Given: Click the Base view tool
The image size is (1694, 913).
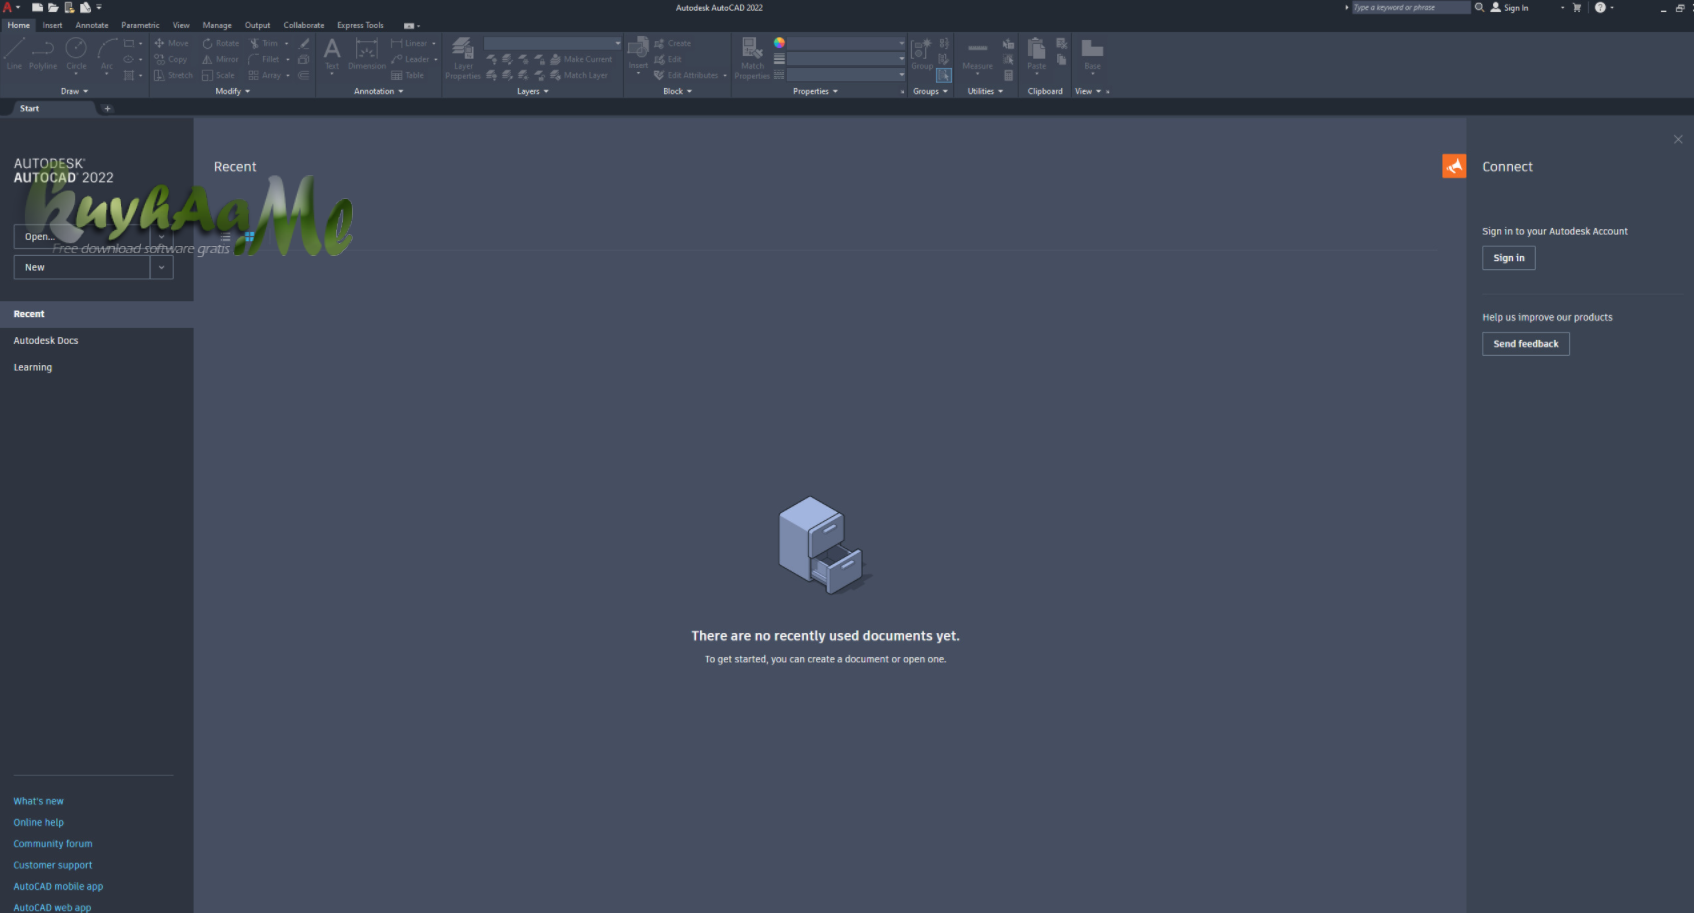Looking at the screenshot, I should [x=1092, y=54].
